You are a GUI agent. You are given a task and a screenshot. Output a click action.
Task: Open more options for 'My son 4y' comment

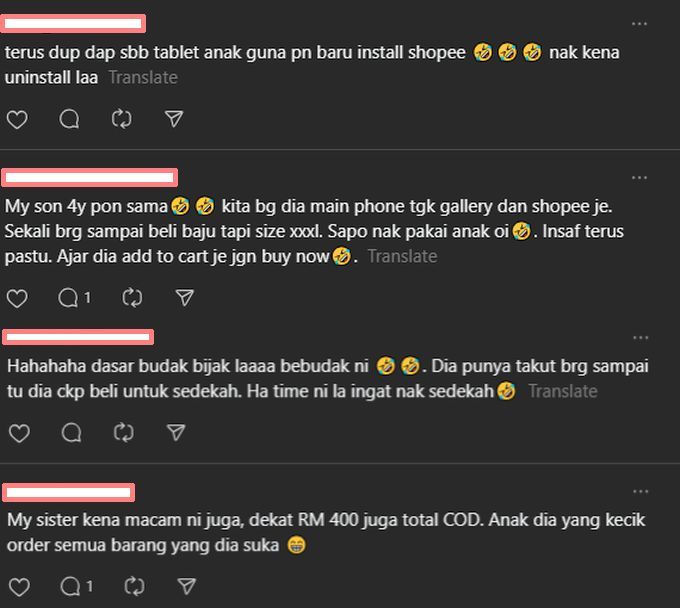click(639, 178)
